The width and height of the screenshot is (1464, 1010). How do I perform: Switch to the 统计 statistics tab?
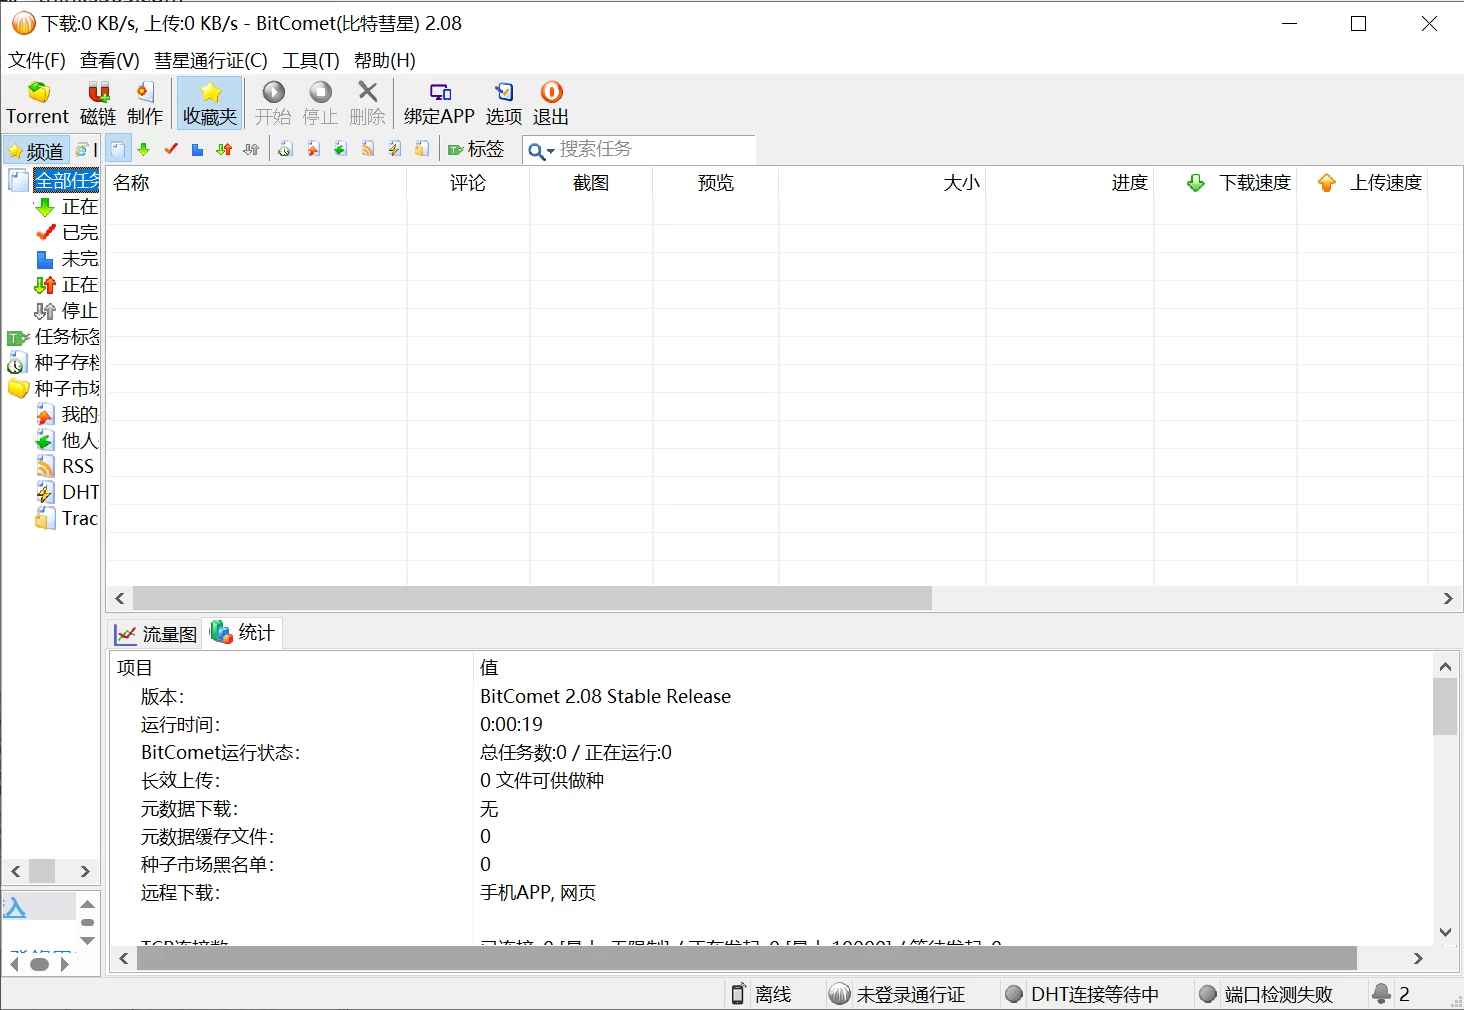pos(243,633)
